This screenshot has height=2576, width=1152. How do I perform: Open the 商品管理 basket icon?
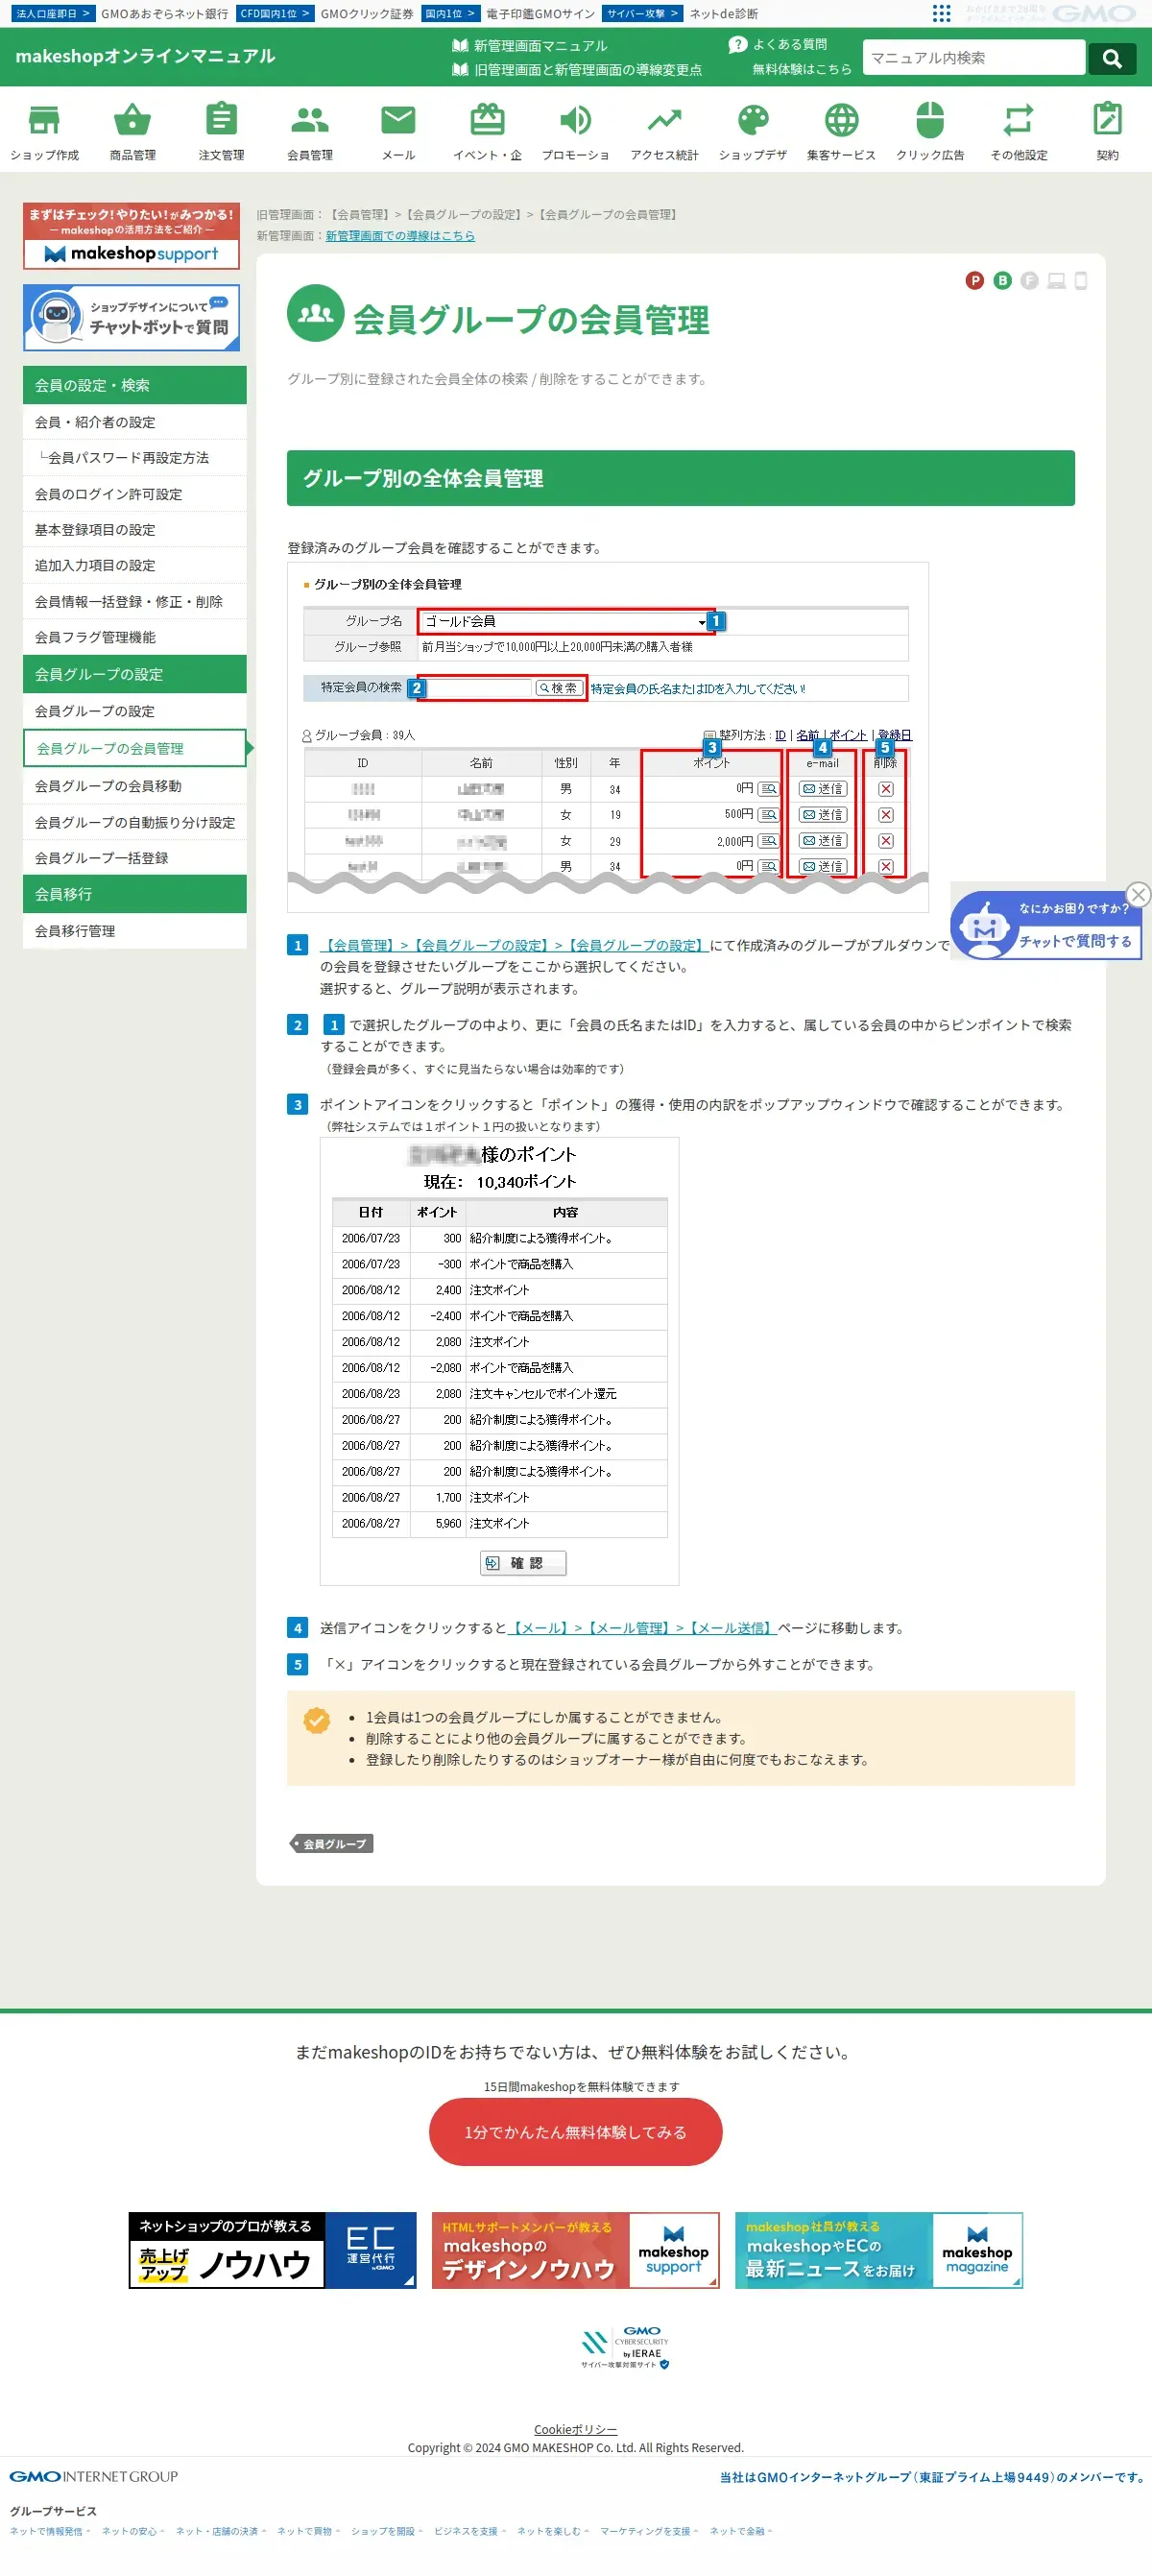(132, 120)
